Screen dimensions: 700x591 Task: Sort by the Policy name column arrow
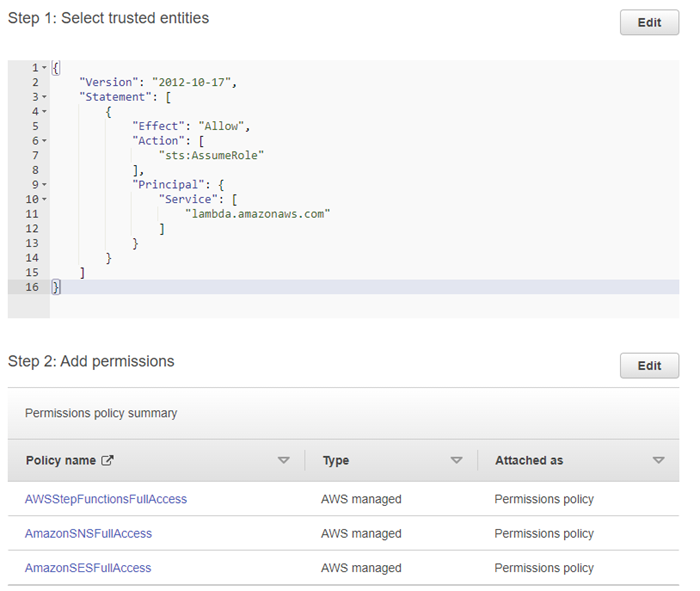point(283,461)
